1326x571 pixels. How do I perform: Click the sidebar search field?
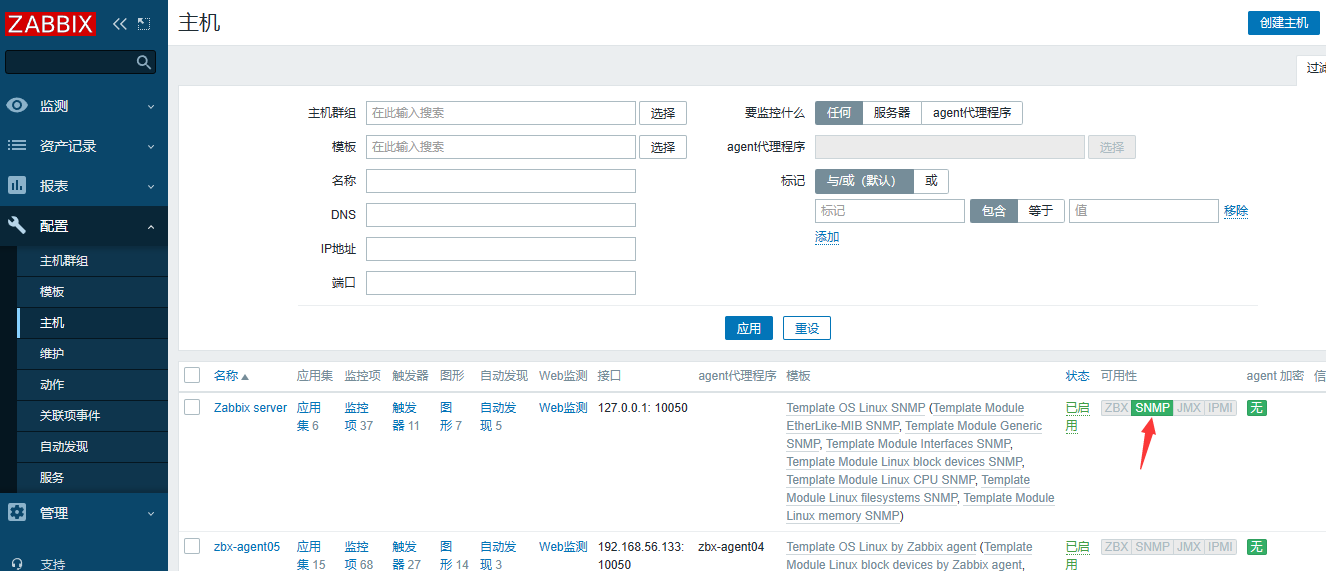pos(70,62)
